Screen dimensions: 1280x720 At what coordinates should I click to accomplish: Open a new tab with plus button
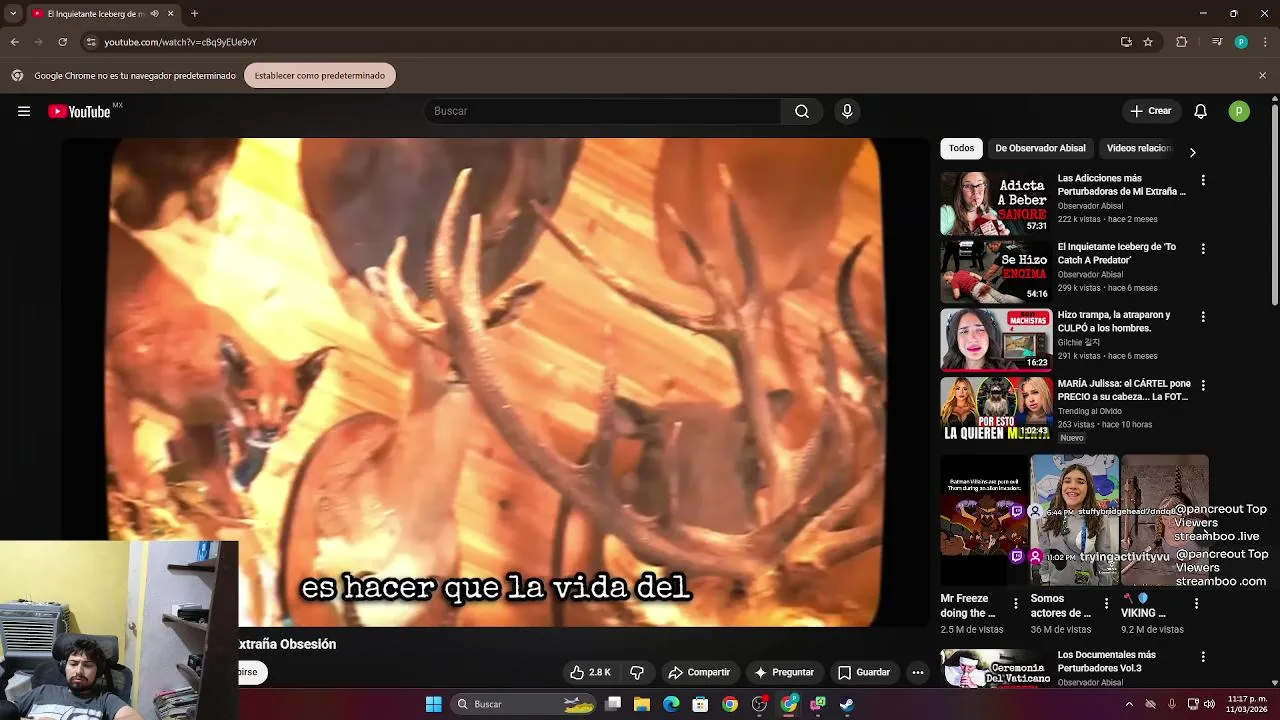coord(194,14)
